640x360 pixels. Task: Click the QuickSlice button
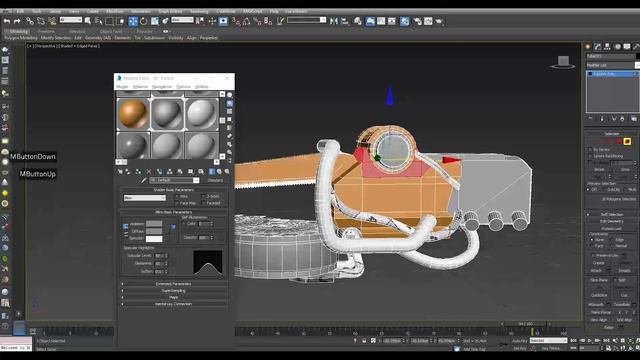pyautogui.click(x=599, y=295)
